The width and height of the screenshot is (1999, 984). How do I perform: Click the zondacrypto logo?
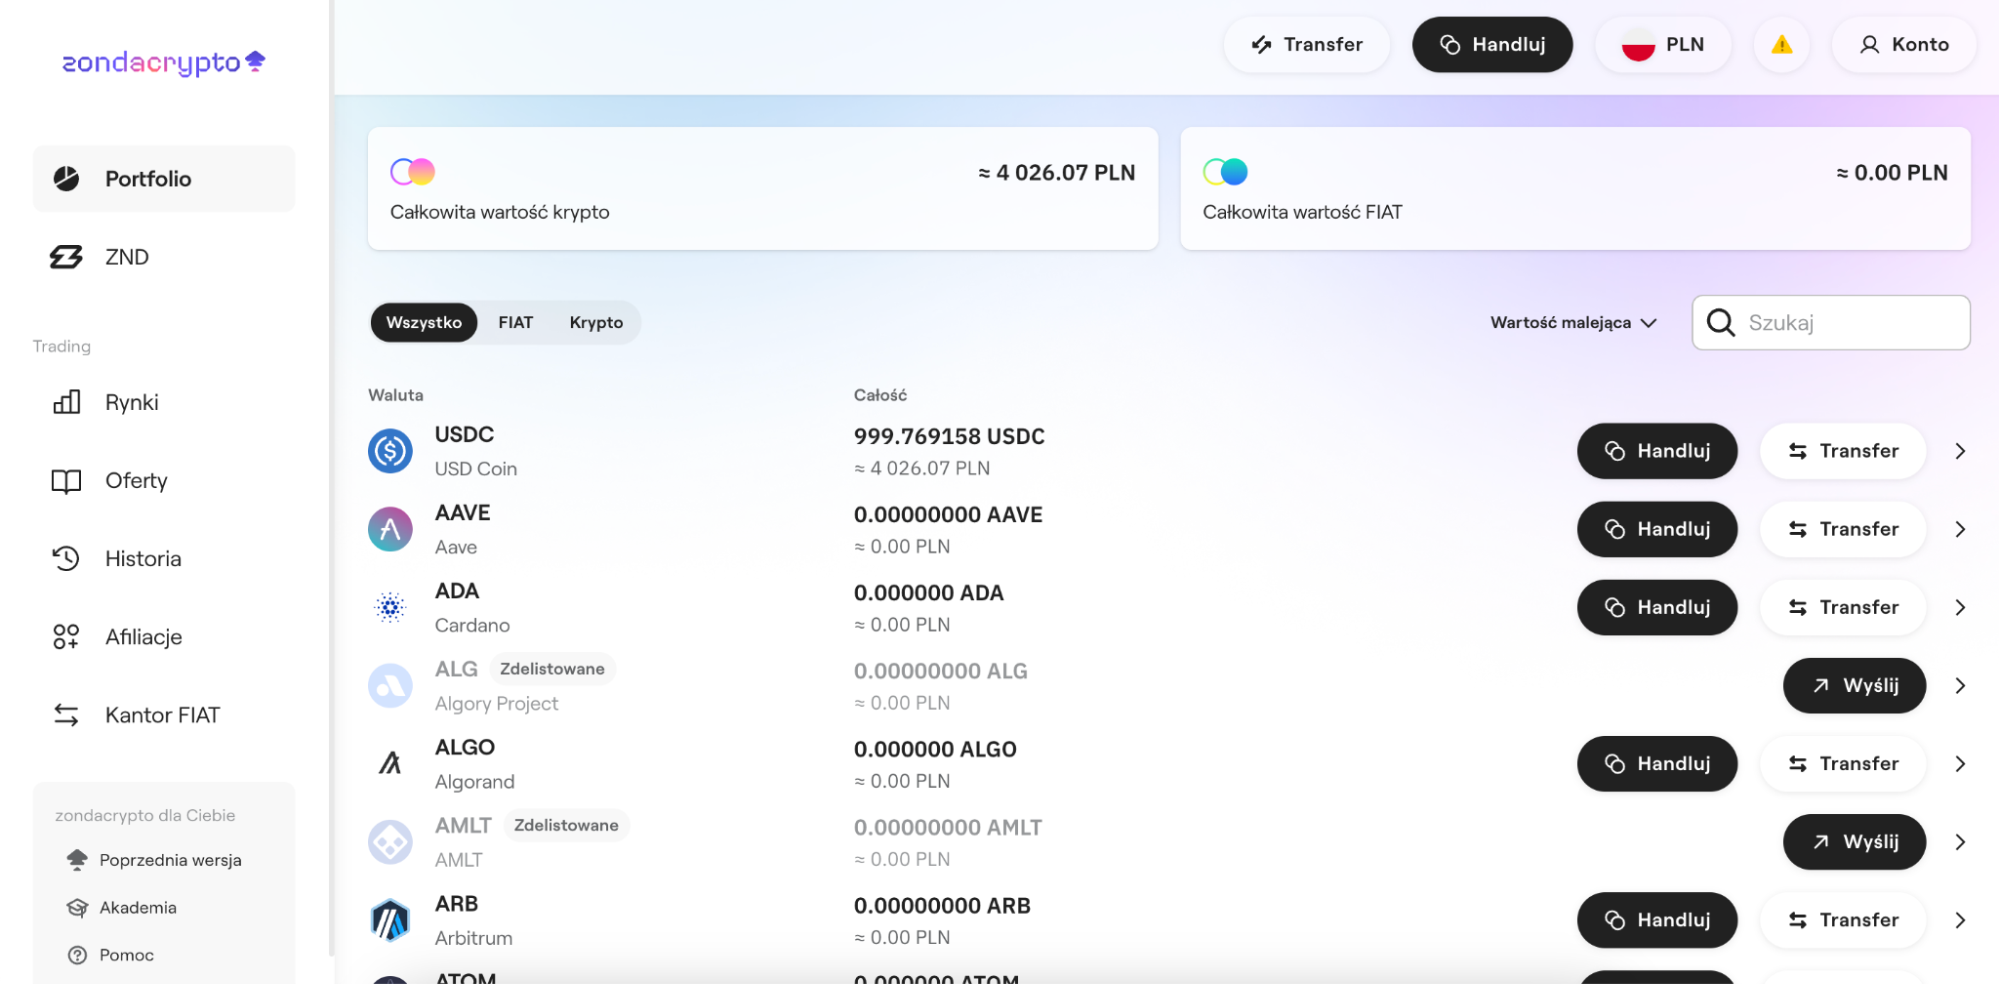click(163, 63)
